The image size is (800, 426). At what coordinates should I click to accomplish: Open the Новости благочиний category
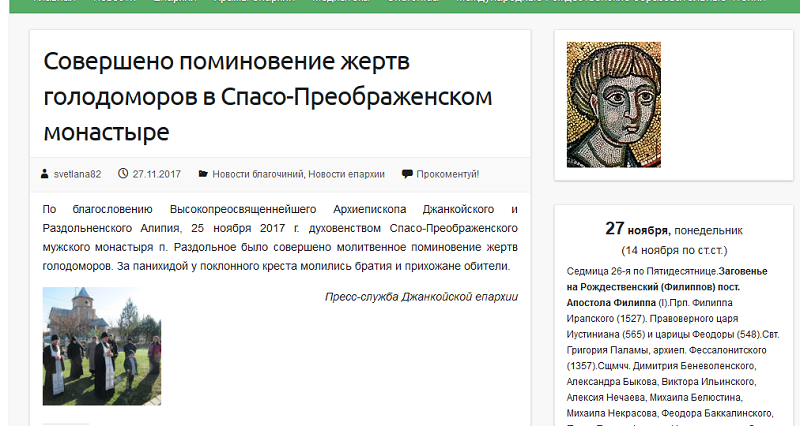pos(258,174)
